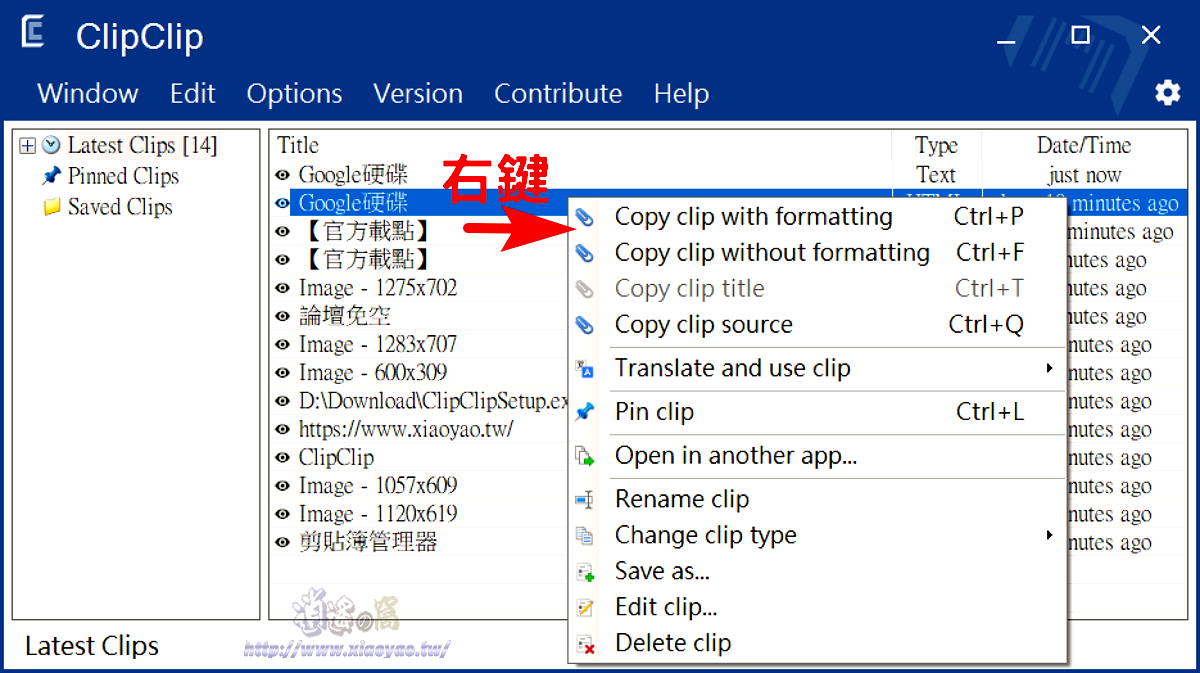Open the Help menu
This screenshot has width=1200, height=673.
coord(682,94)
